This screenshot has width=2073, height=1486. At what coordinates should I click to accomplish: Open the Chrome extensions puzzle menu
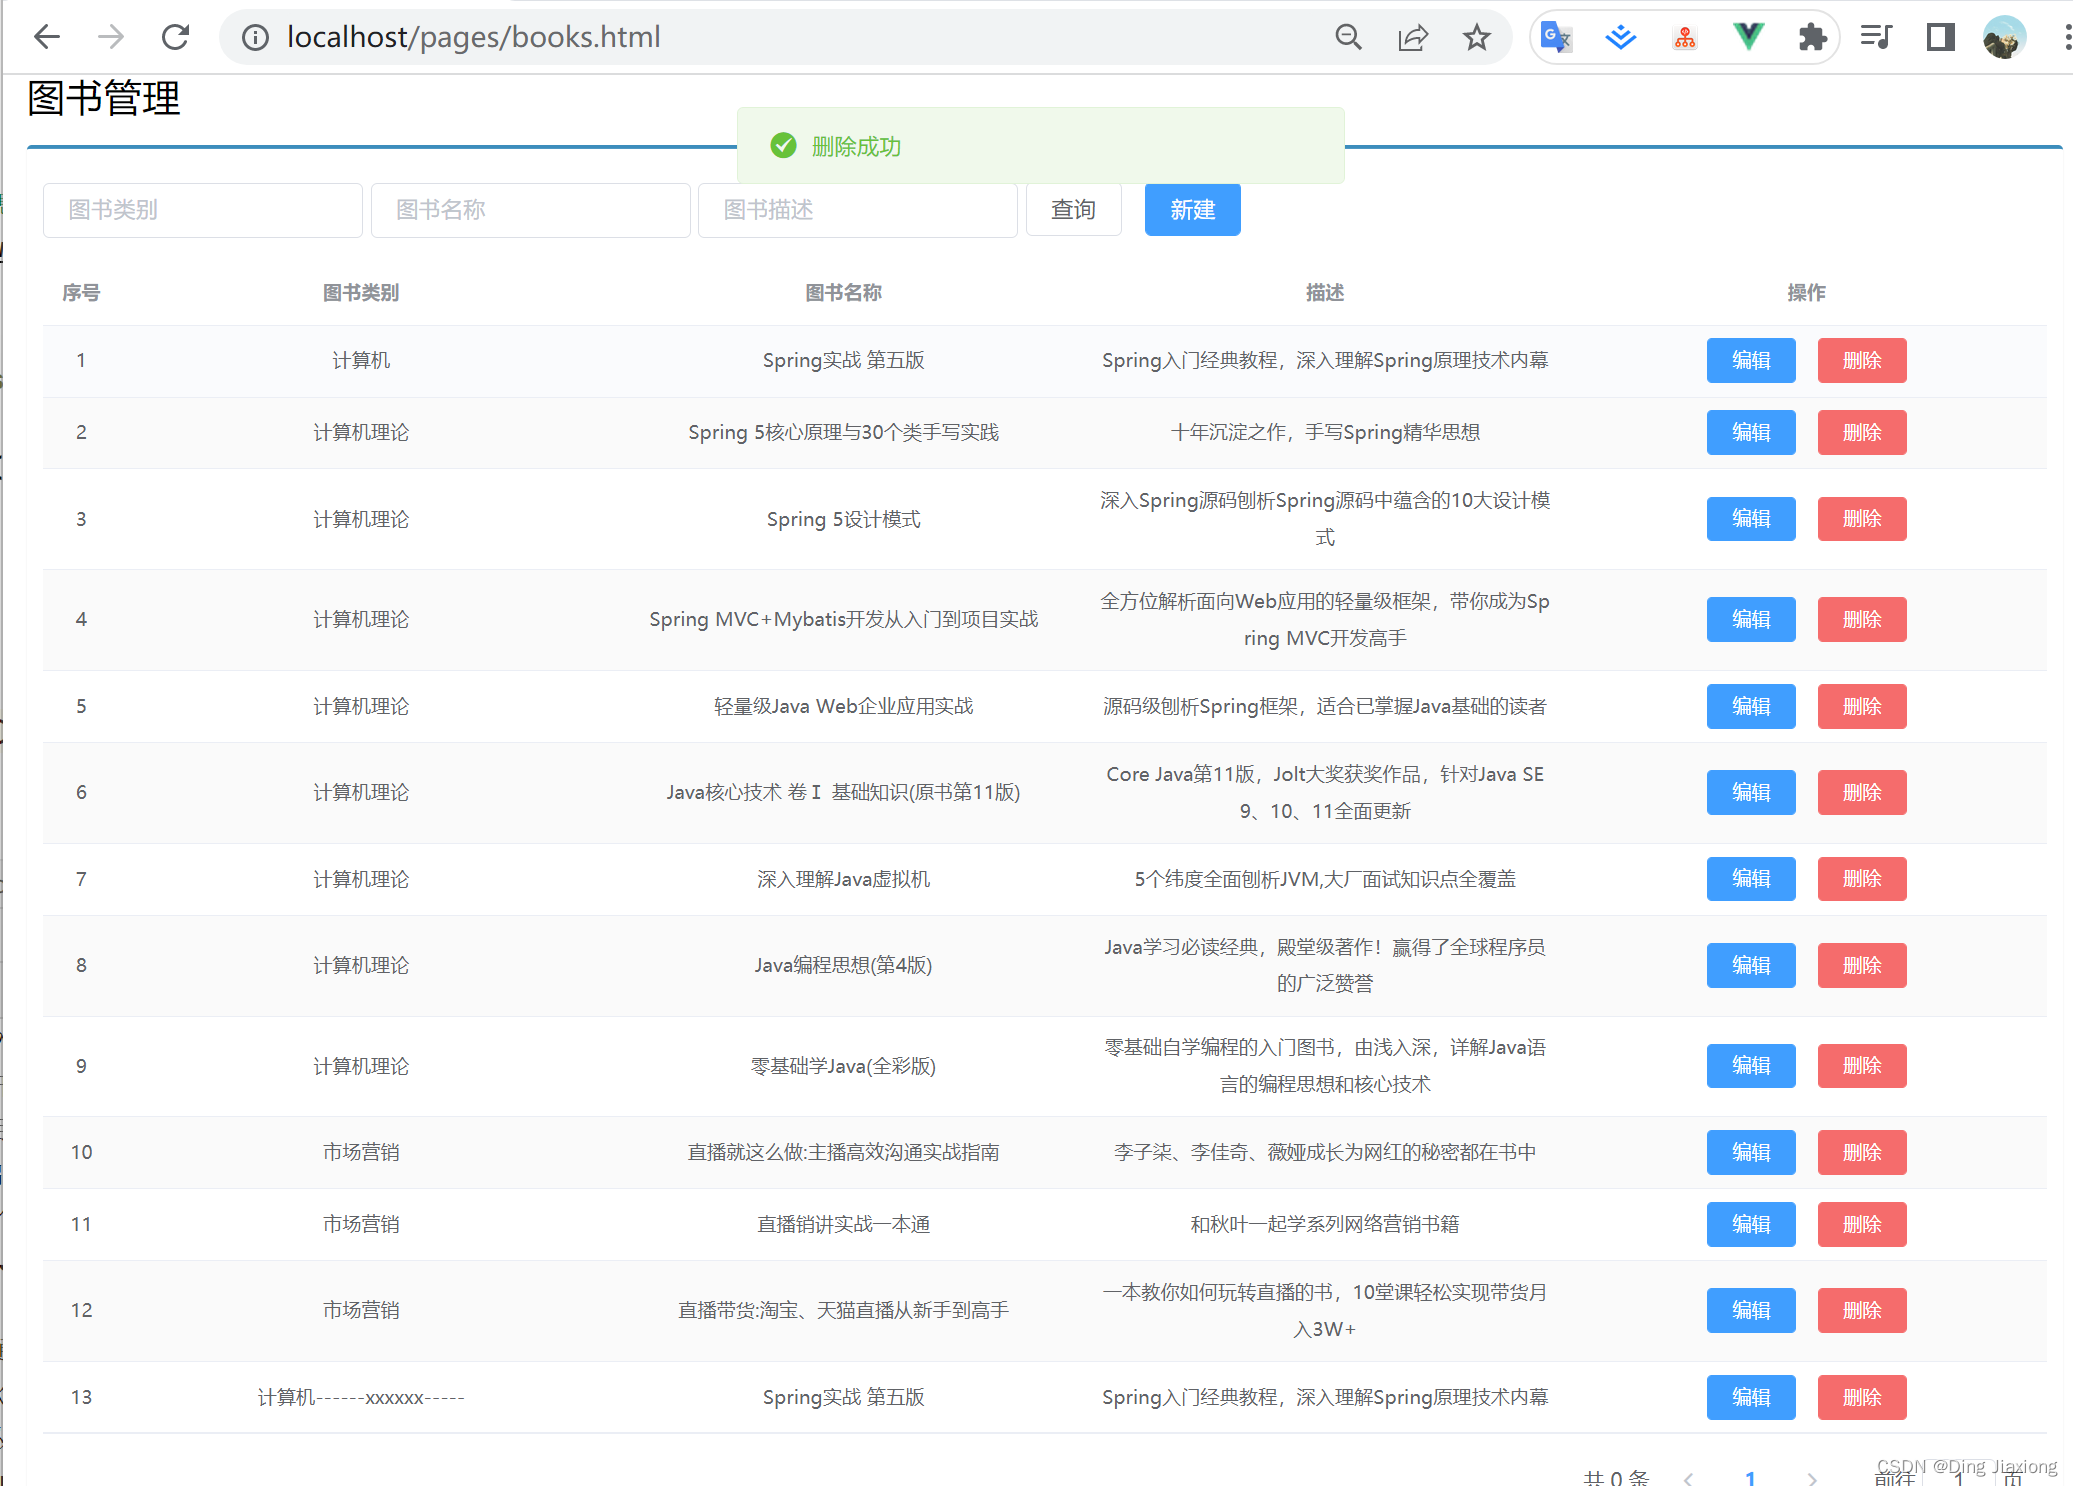1813,37
